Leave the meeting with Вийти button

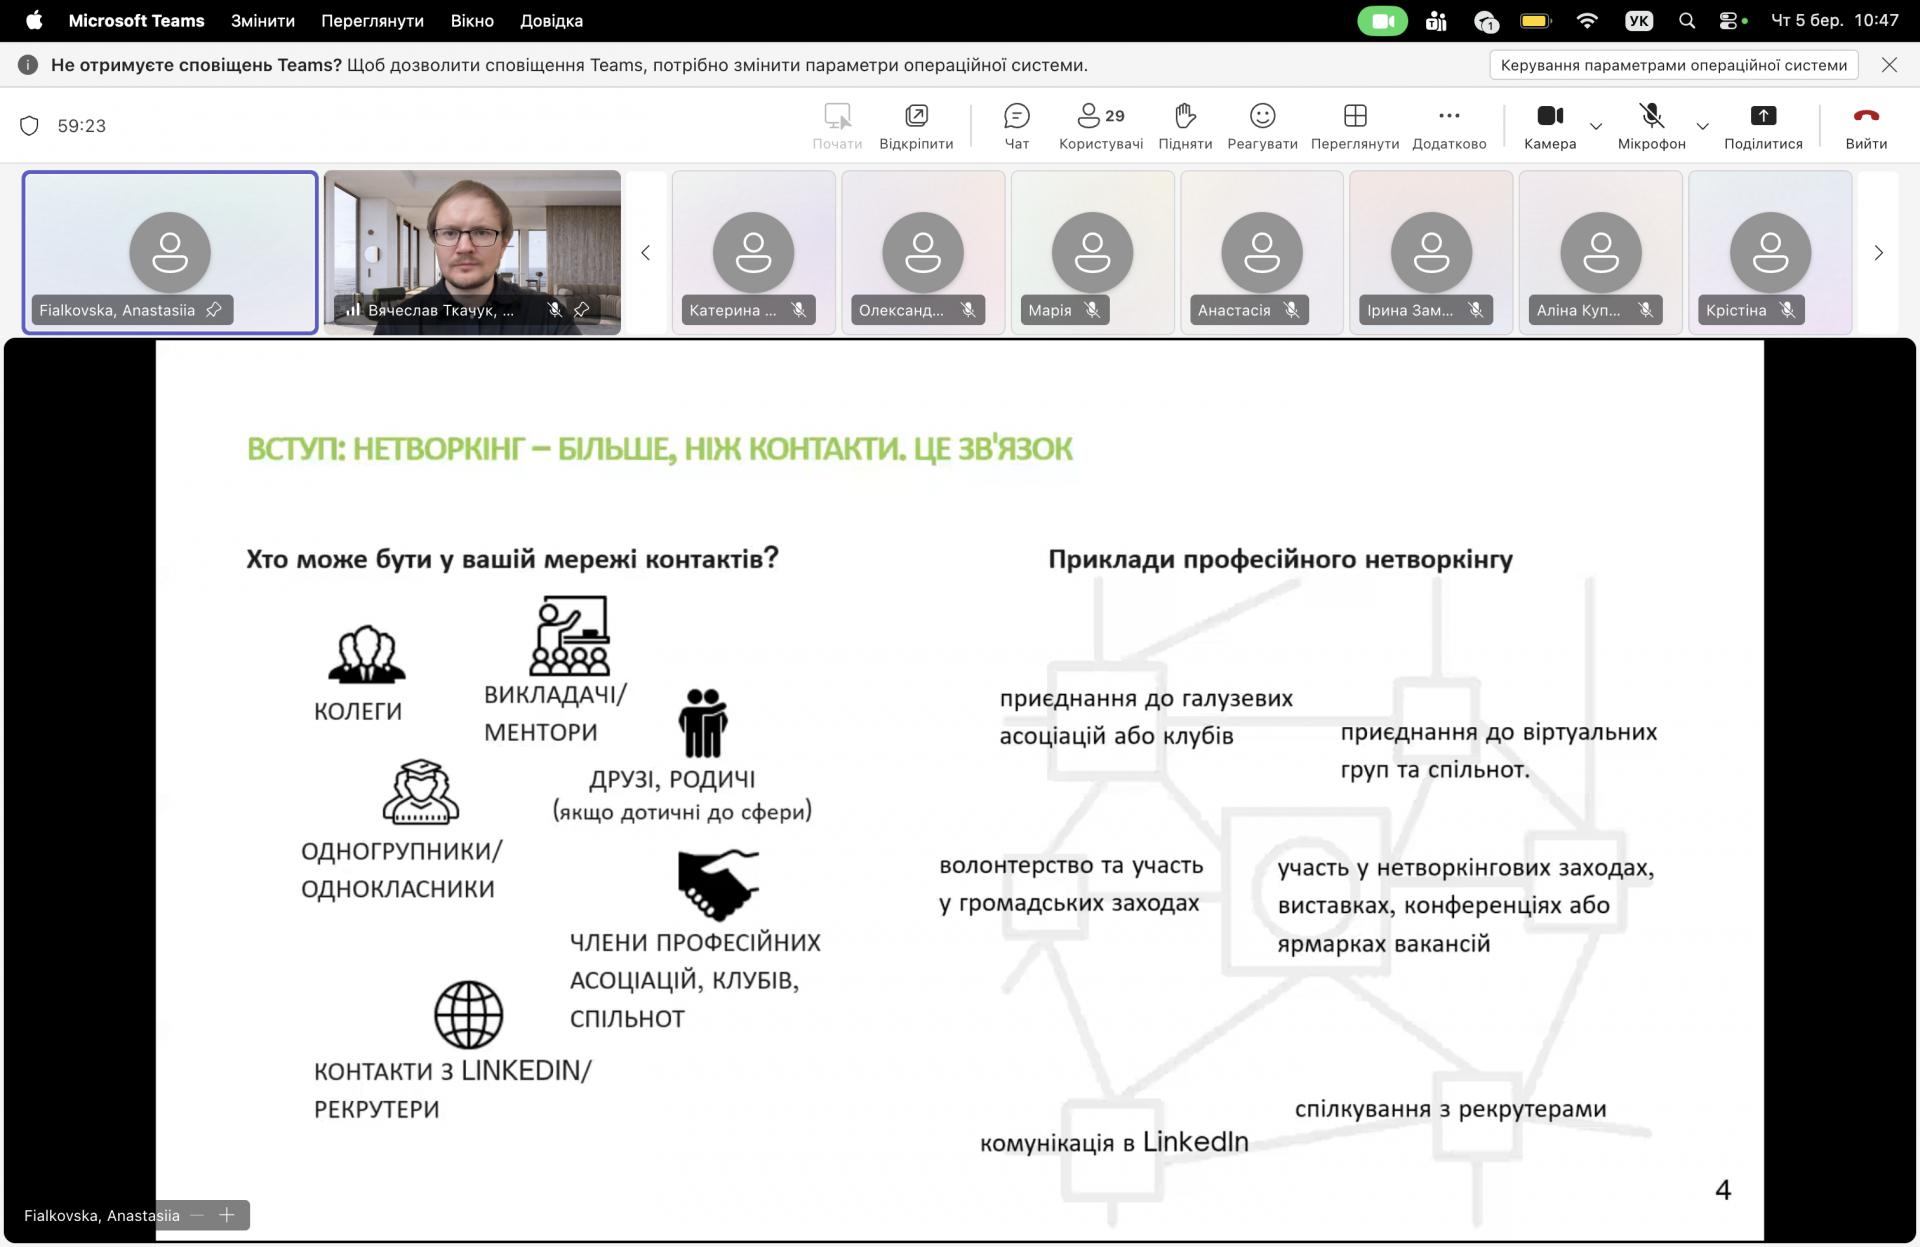point(1865,125)
